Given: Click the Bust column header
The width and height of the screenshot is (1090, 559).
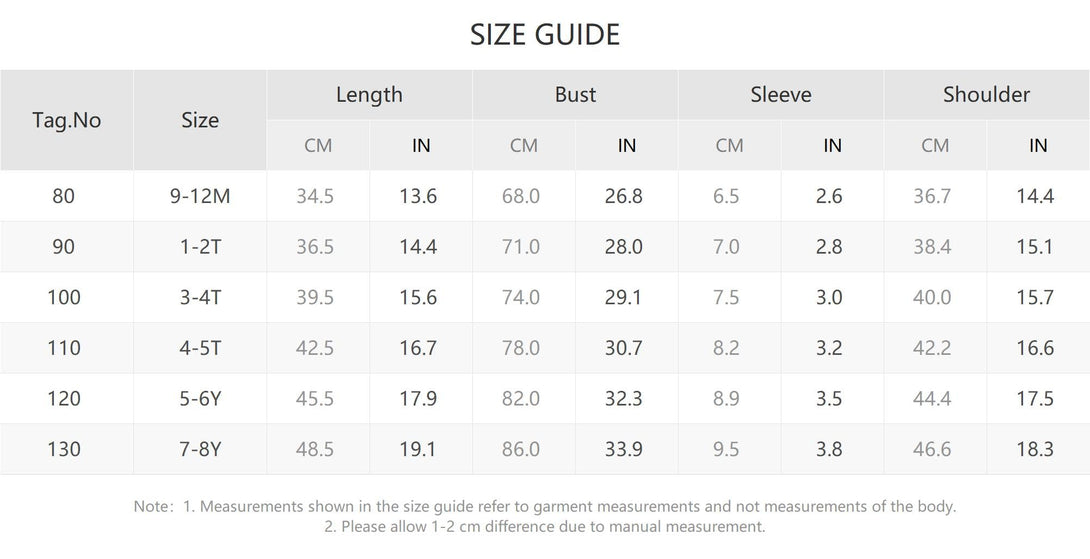Looking at the screenshot, I should click(575, 95).
